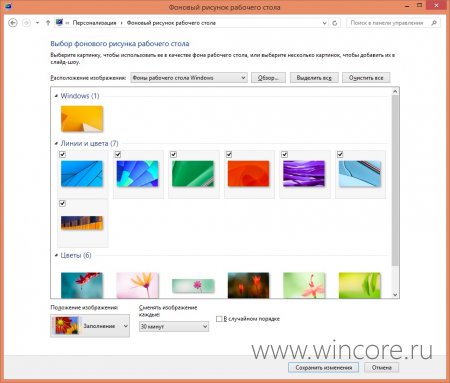Click the search control panel field
This screenshot has height=383, width=450.
click(393, 23)
